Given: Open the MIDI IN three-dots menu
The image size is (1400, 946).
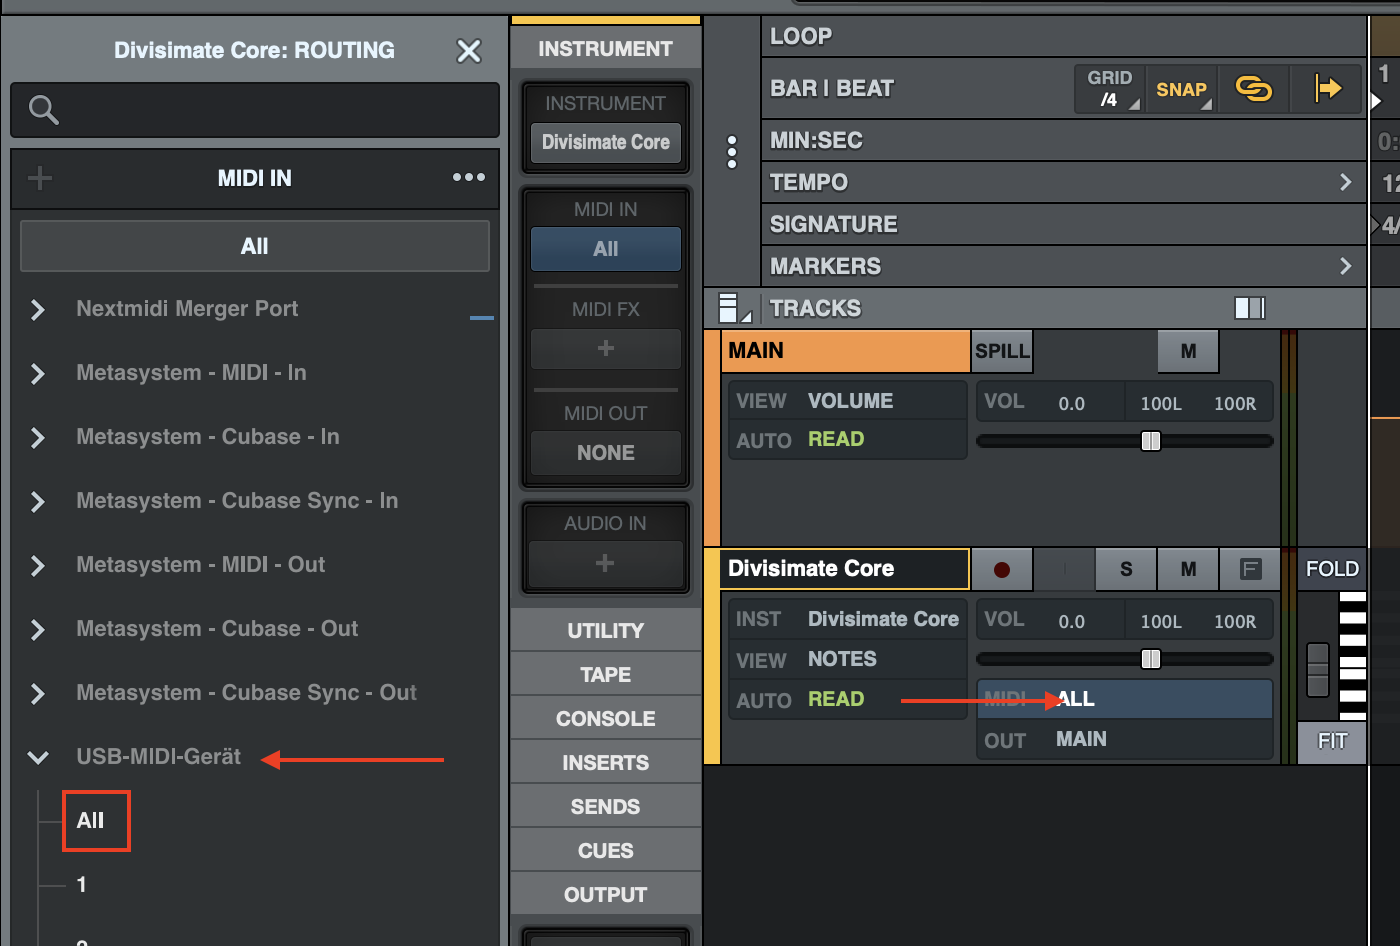Looking at the screenshot, I should pos(468,178).
